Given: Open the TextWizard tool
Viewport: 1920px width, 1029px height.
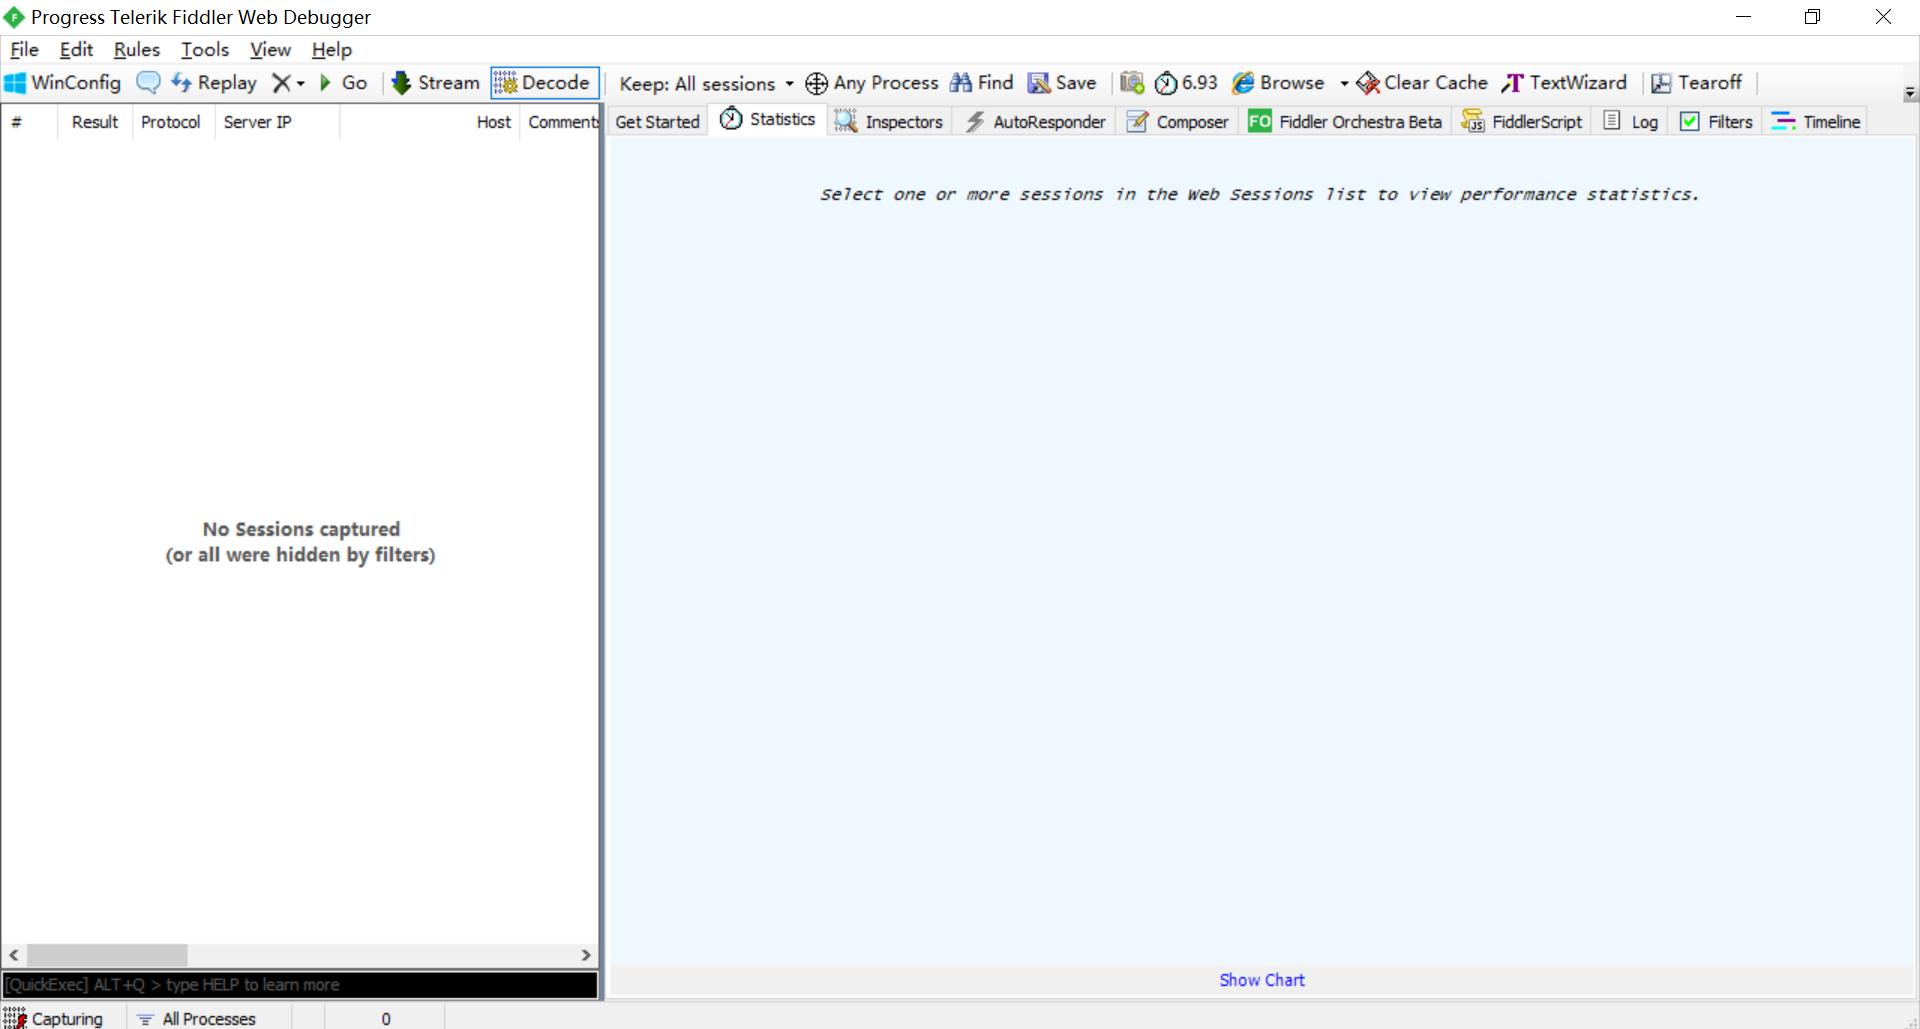Looking at the screenshot, I should pyautogui.click(x=1564, y=83).
